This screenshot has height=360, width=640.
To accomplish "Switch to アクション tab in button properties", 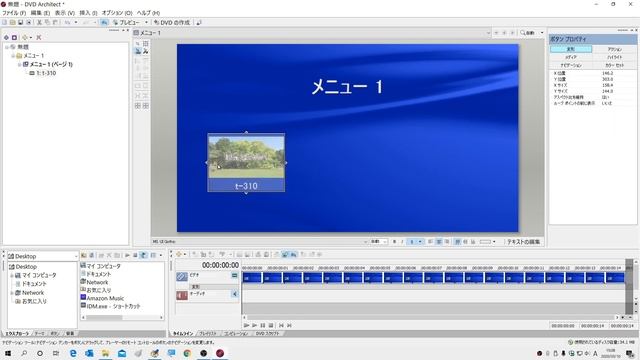I will point(614,49).
